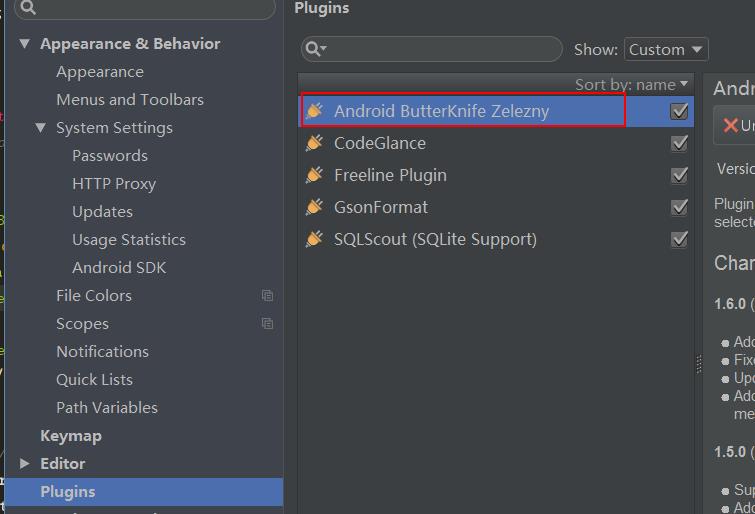This screenshot has height=514, width=755.
Task: Expand the Editor settings section
Action: (25, 464)
